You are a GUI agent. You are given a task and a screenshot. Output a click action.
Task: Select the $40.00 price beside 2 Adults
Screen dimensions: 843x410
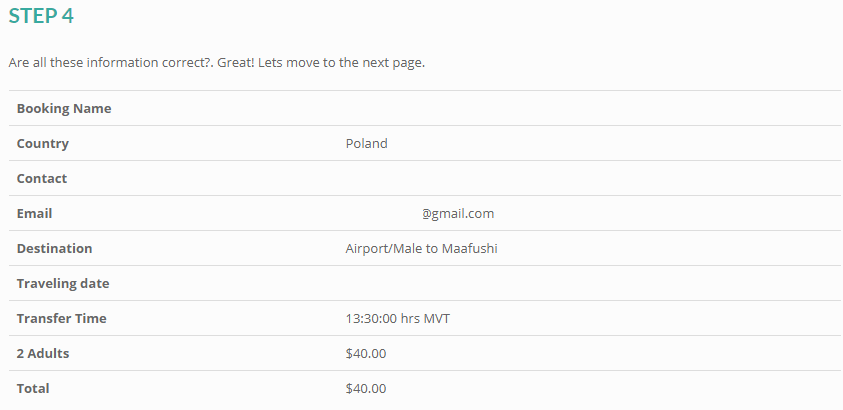[366, 353]
